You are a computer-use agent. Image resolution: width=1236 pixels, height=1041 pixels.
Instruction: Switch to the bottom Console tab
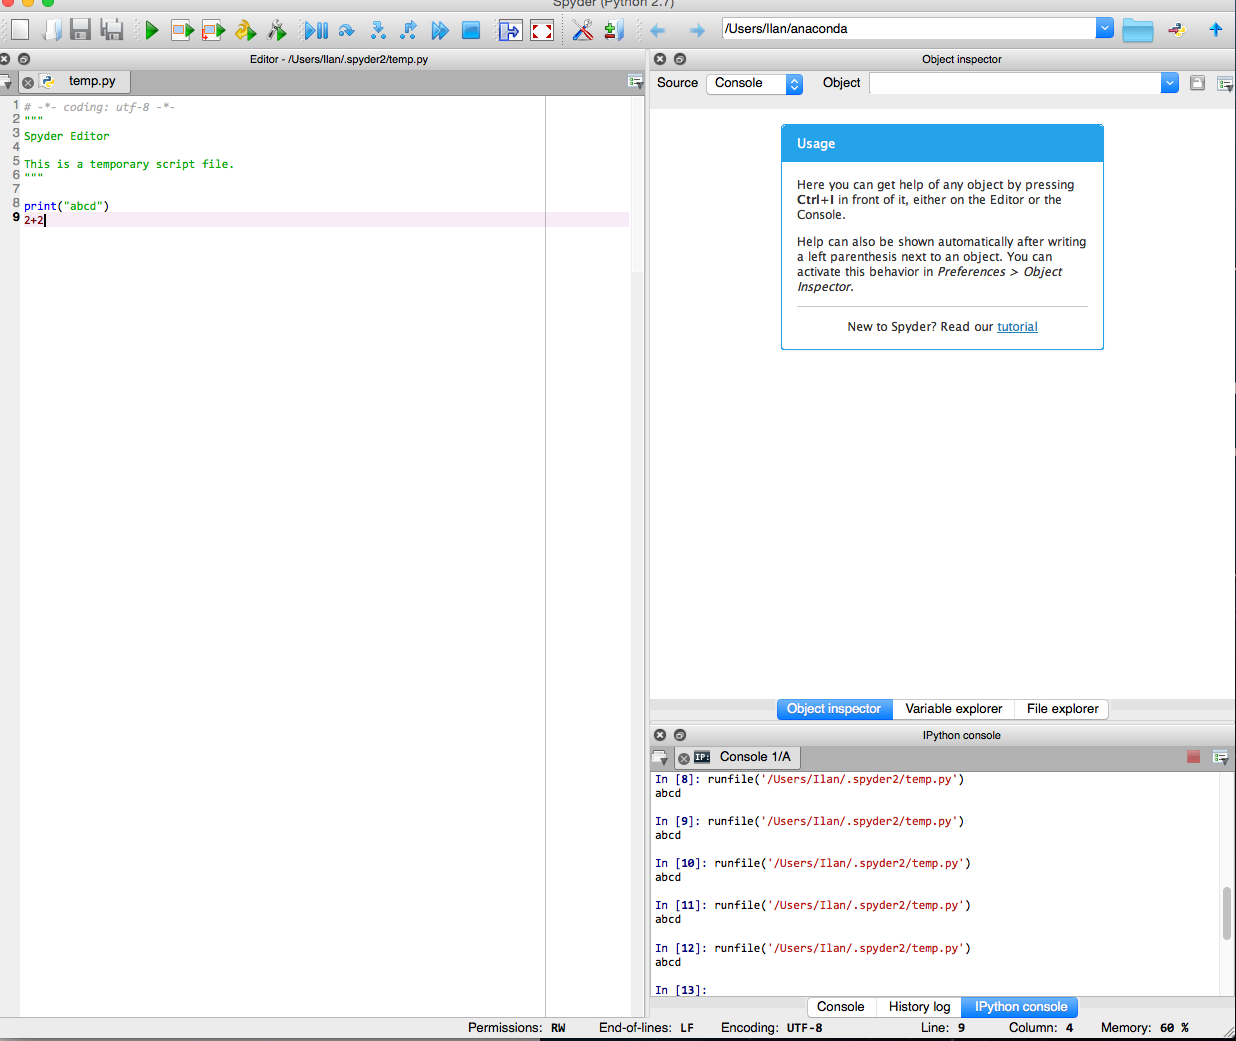click(840, 1007)
